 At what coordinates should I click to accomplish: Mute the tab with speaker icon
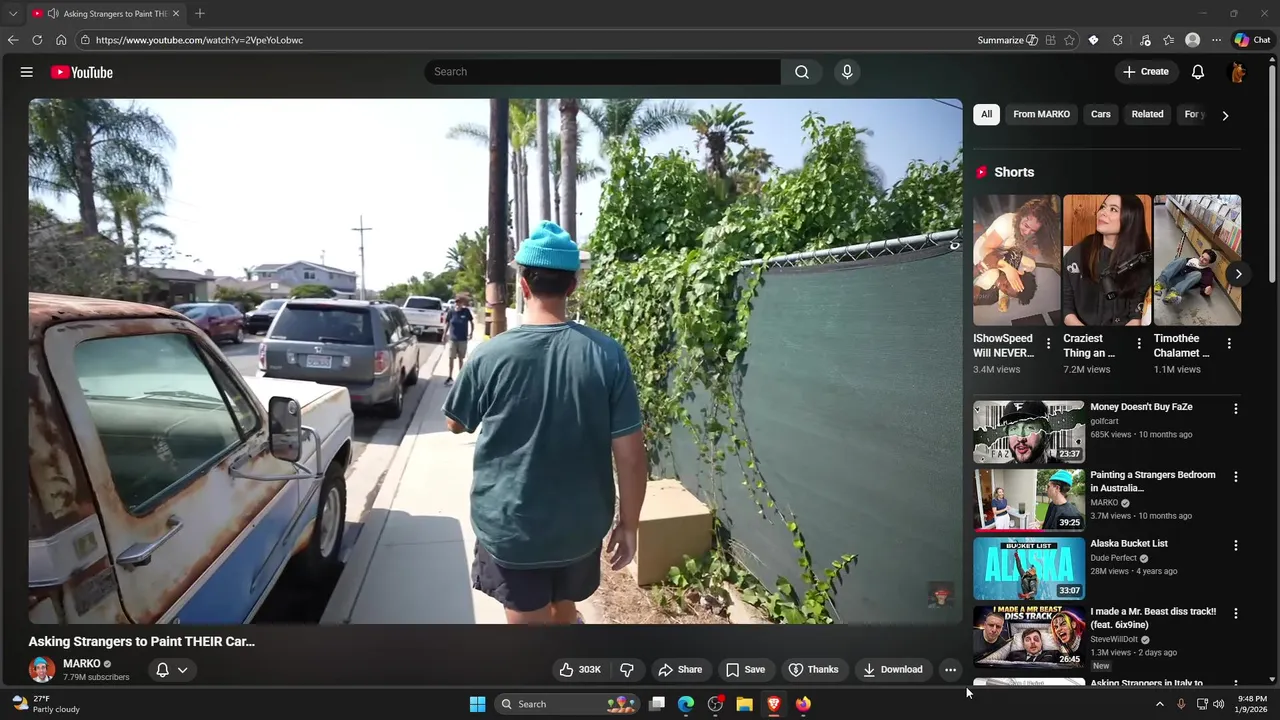tap(52, 13)
